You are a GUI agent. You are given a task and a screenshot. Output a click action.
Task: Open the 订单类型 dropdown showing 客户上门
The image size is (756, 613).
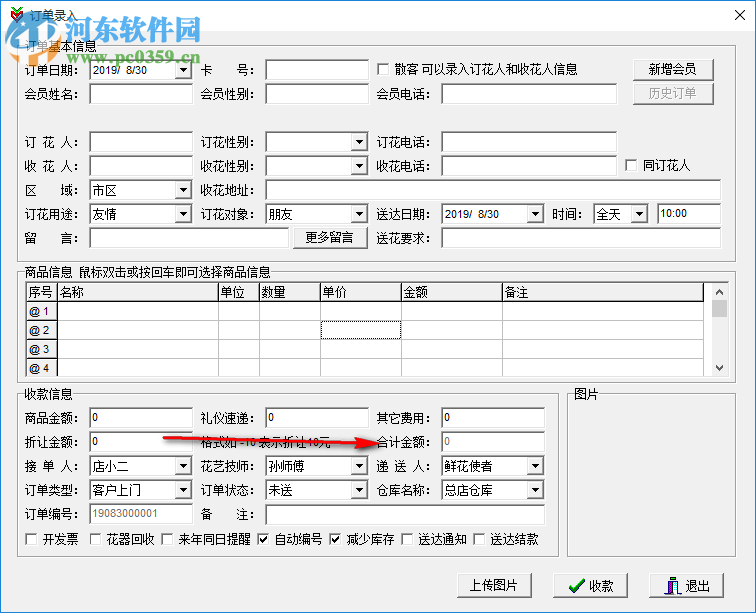coord(183,490)
